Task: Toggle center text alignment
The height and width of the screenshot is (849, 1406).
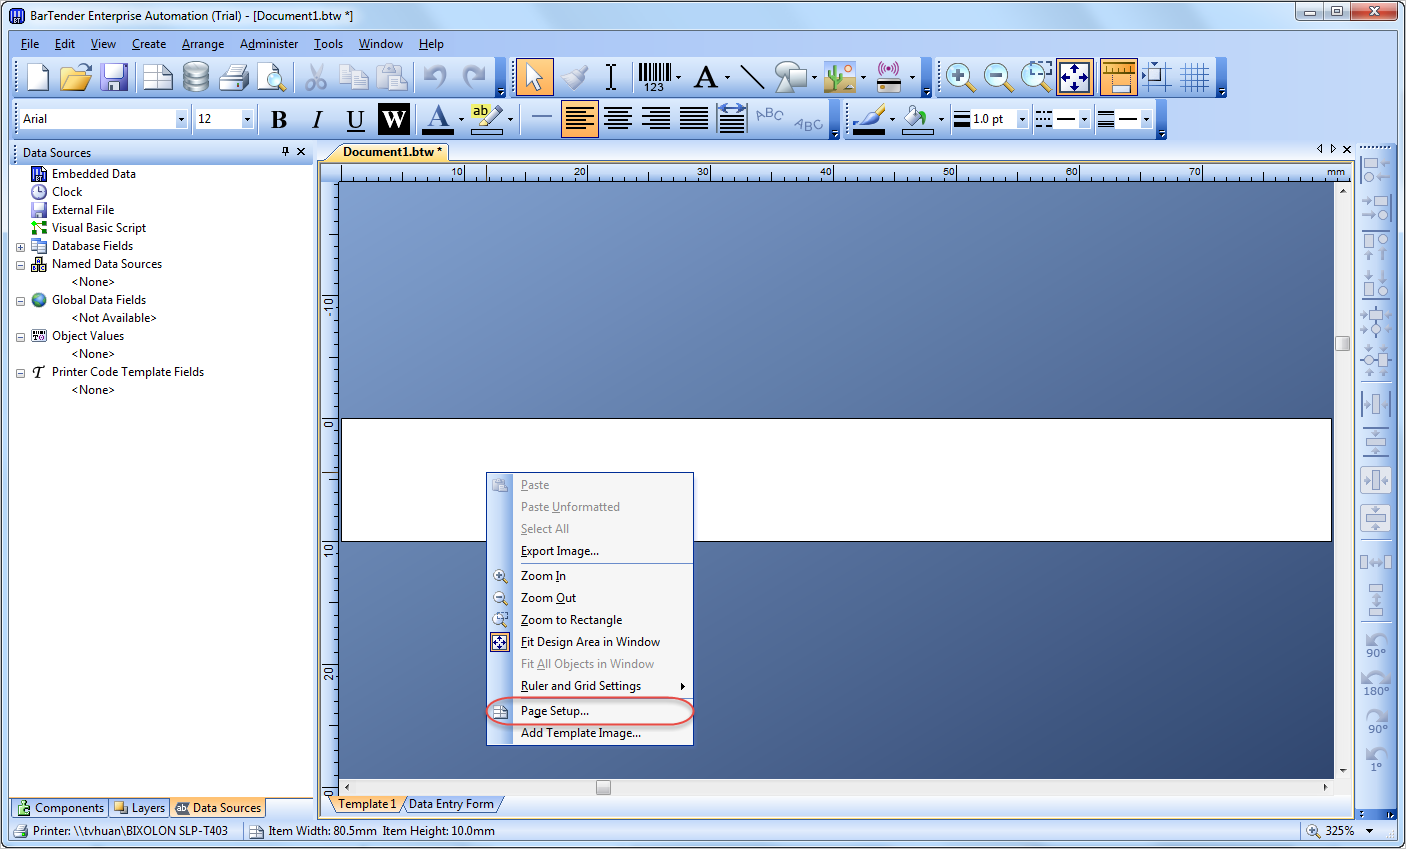Action: (618, 119)
